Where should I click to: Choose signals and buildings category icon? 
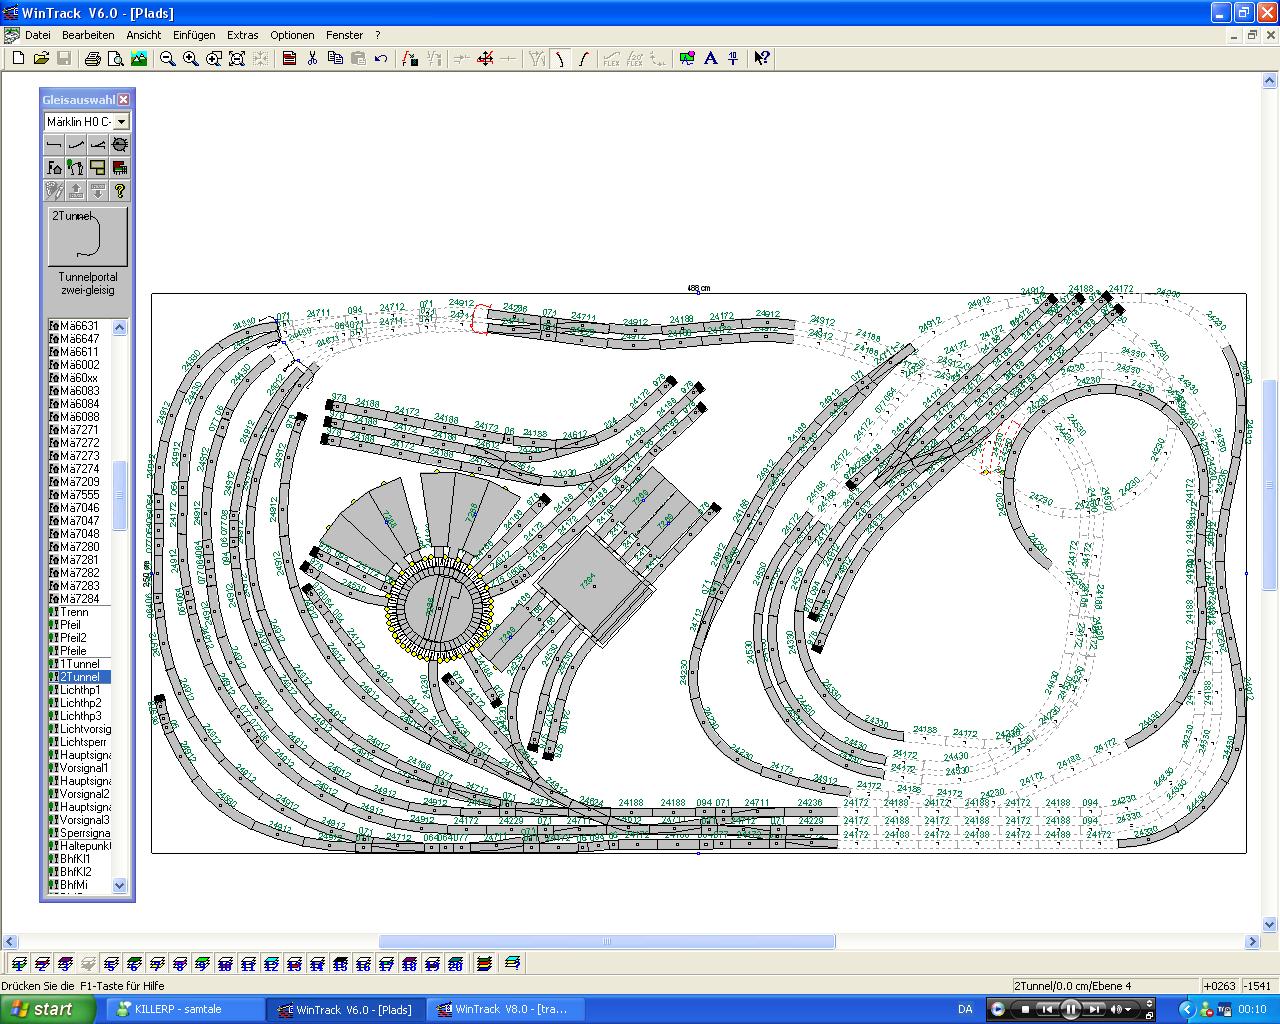(x=54, y=168)
